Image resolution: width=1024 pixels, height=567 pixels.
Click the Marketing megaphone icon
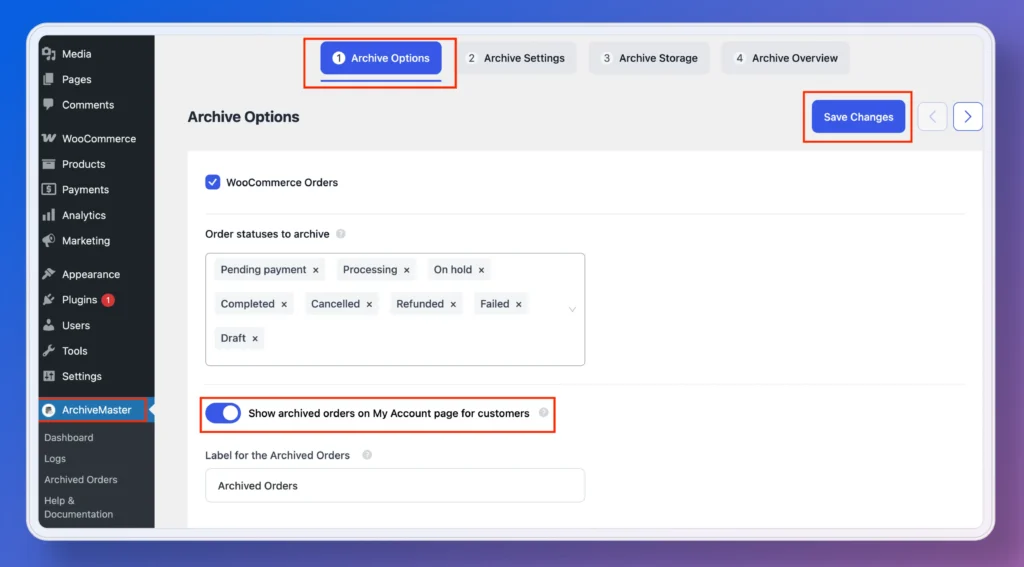(x=49, y=240)
